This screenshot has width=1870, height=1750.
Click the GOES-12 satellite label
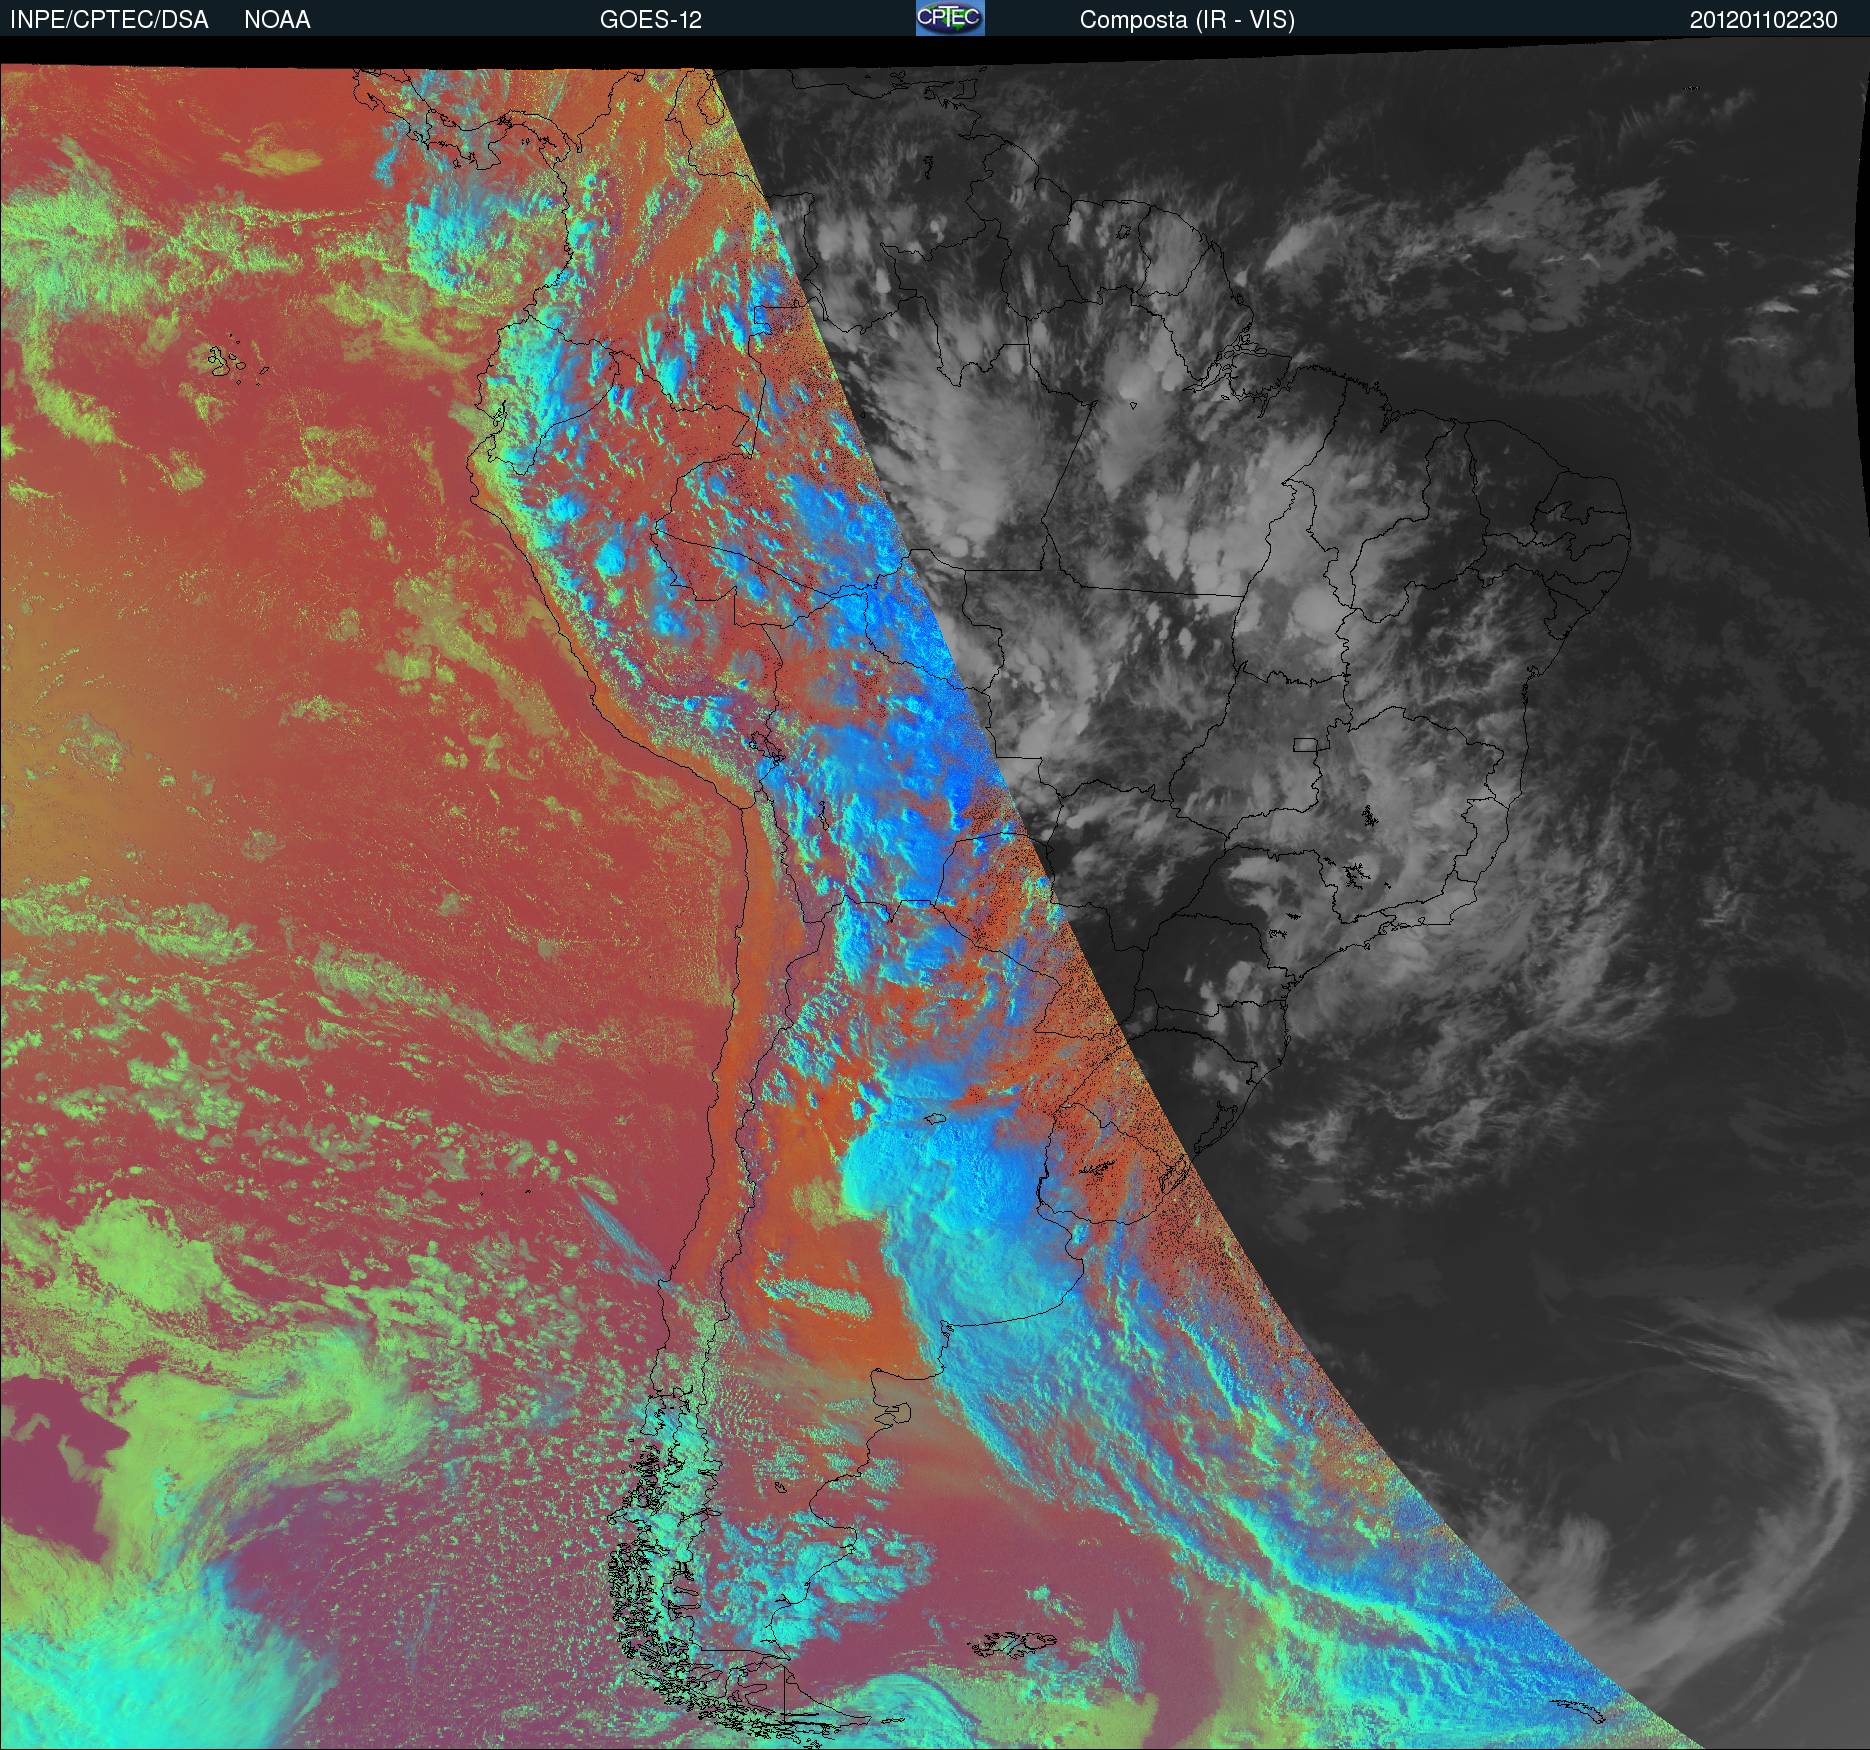651,20
